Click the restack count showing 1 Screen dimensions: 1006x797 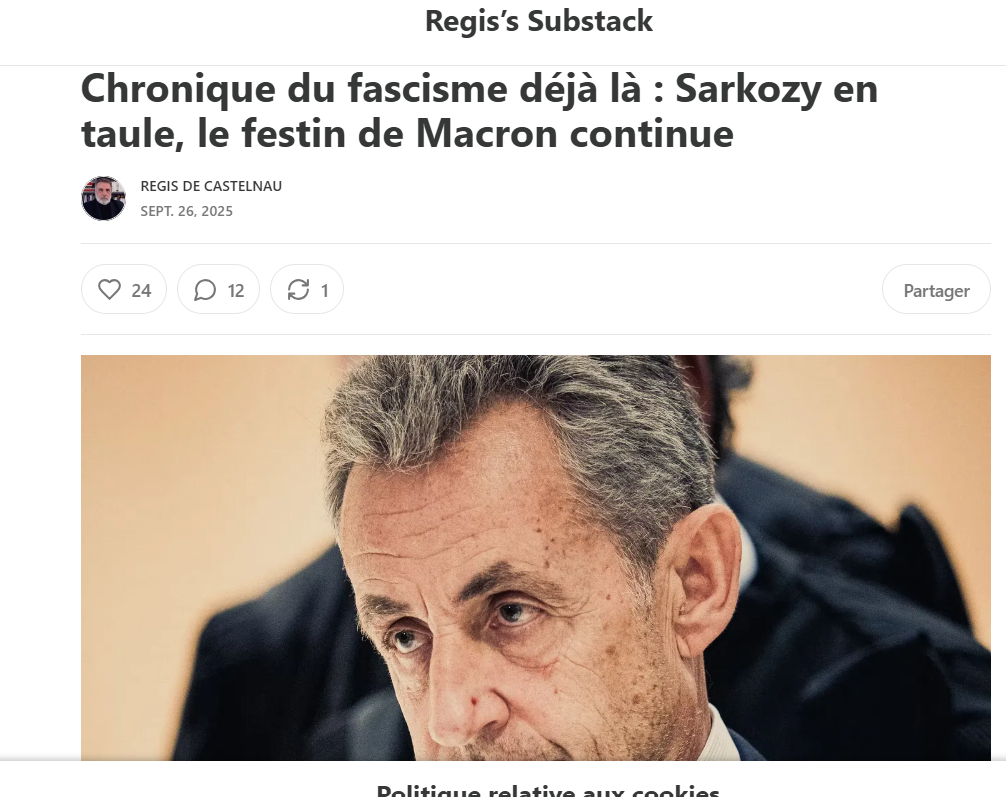tap(325, 291)
